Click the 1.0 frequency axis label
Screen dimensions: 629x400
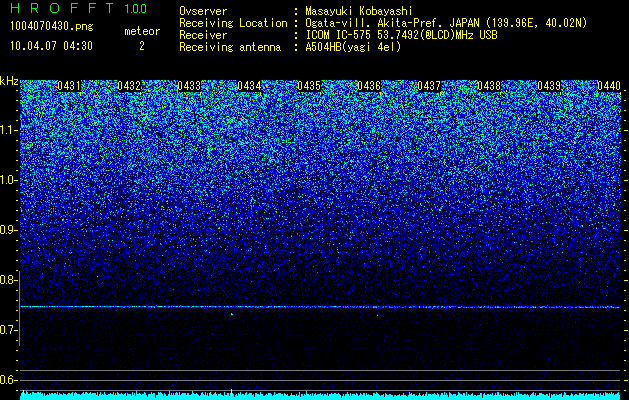(8, 180)
